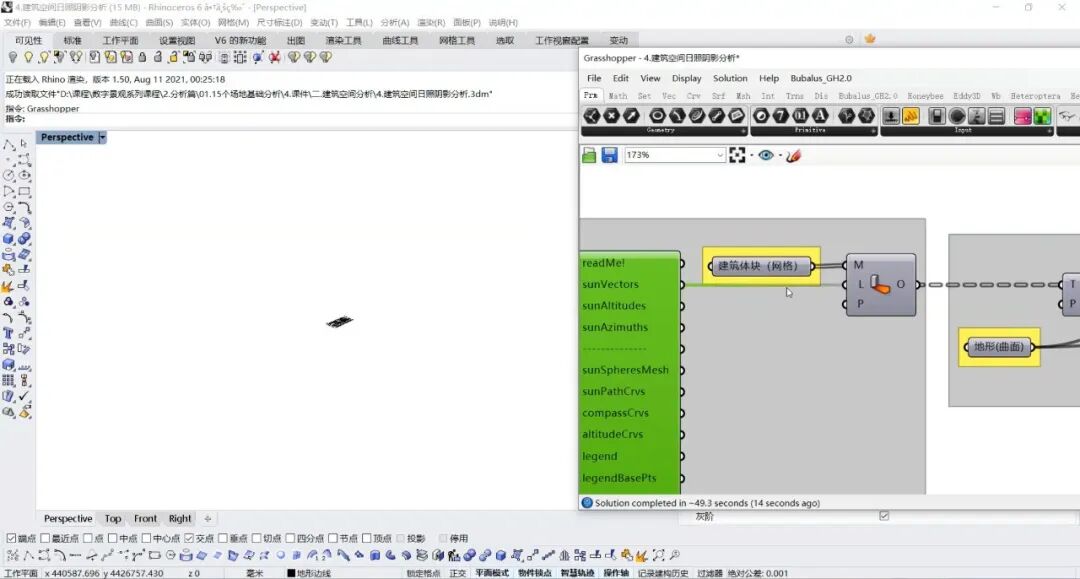
Task: Open dropdown arrow next to Zoom Extents icon
Action: [751, 156]
